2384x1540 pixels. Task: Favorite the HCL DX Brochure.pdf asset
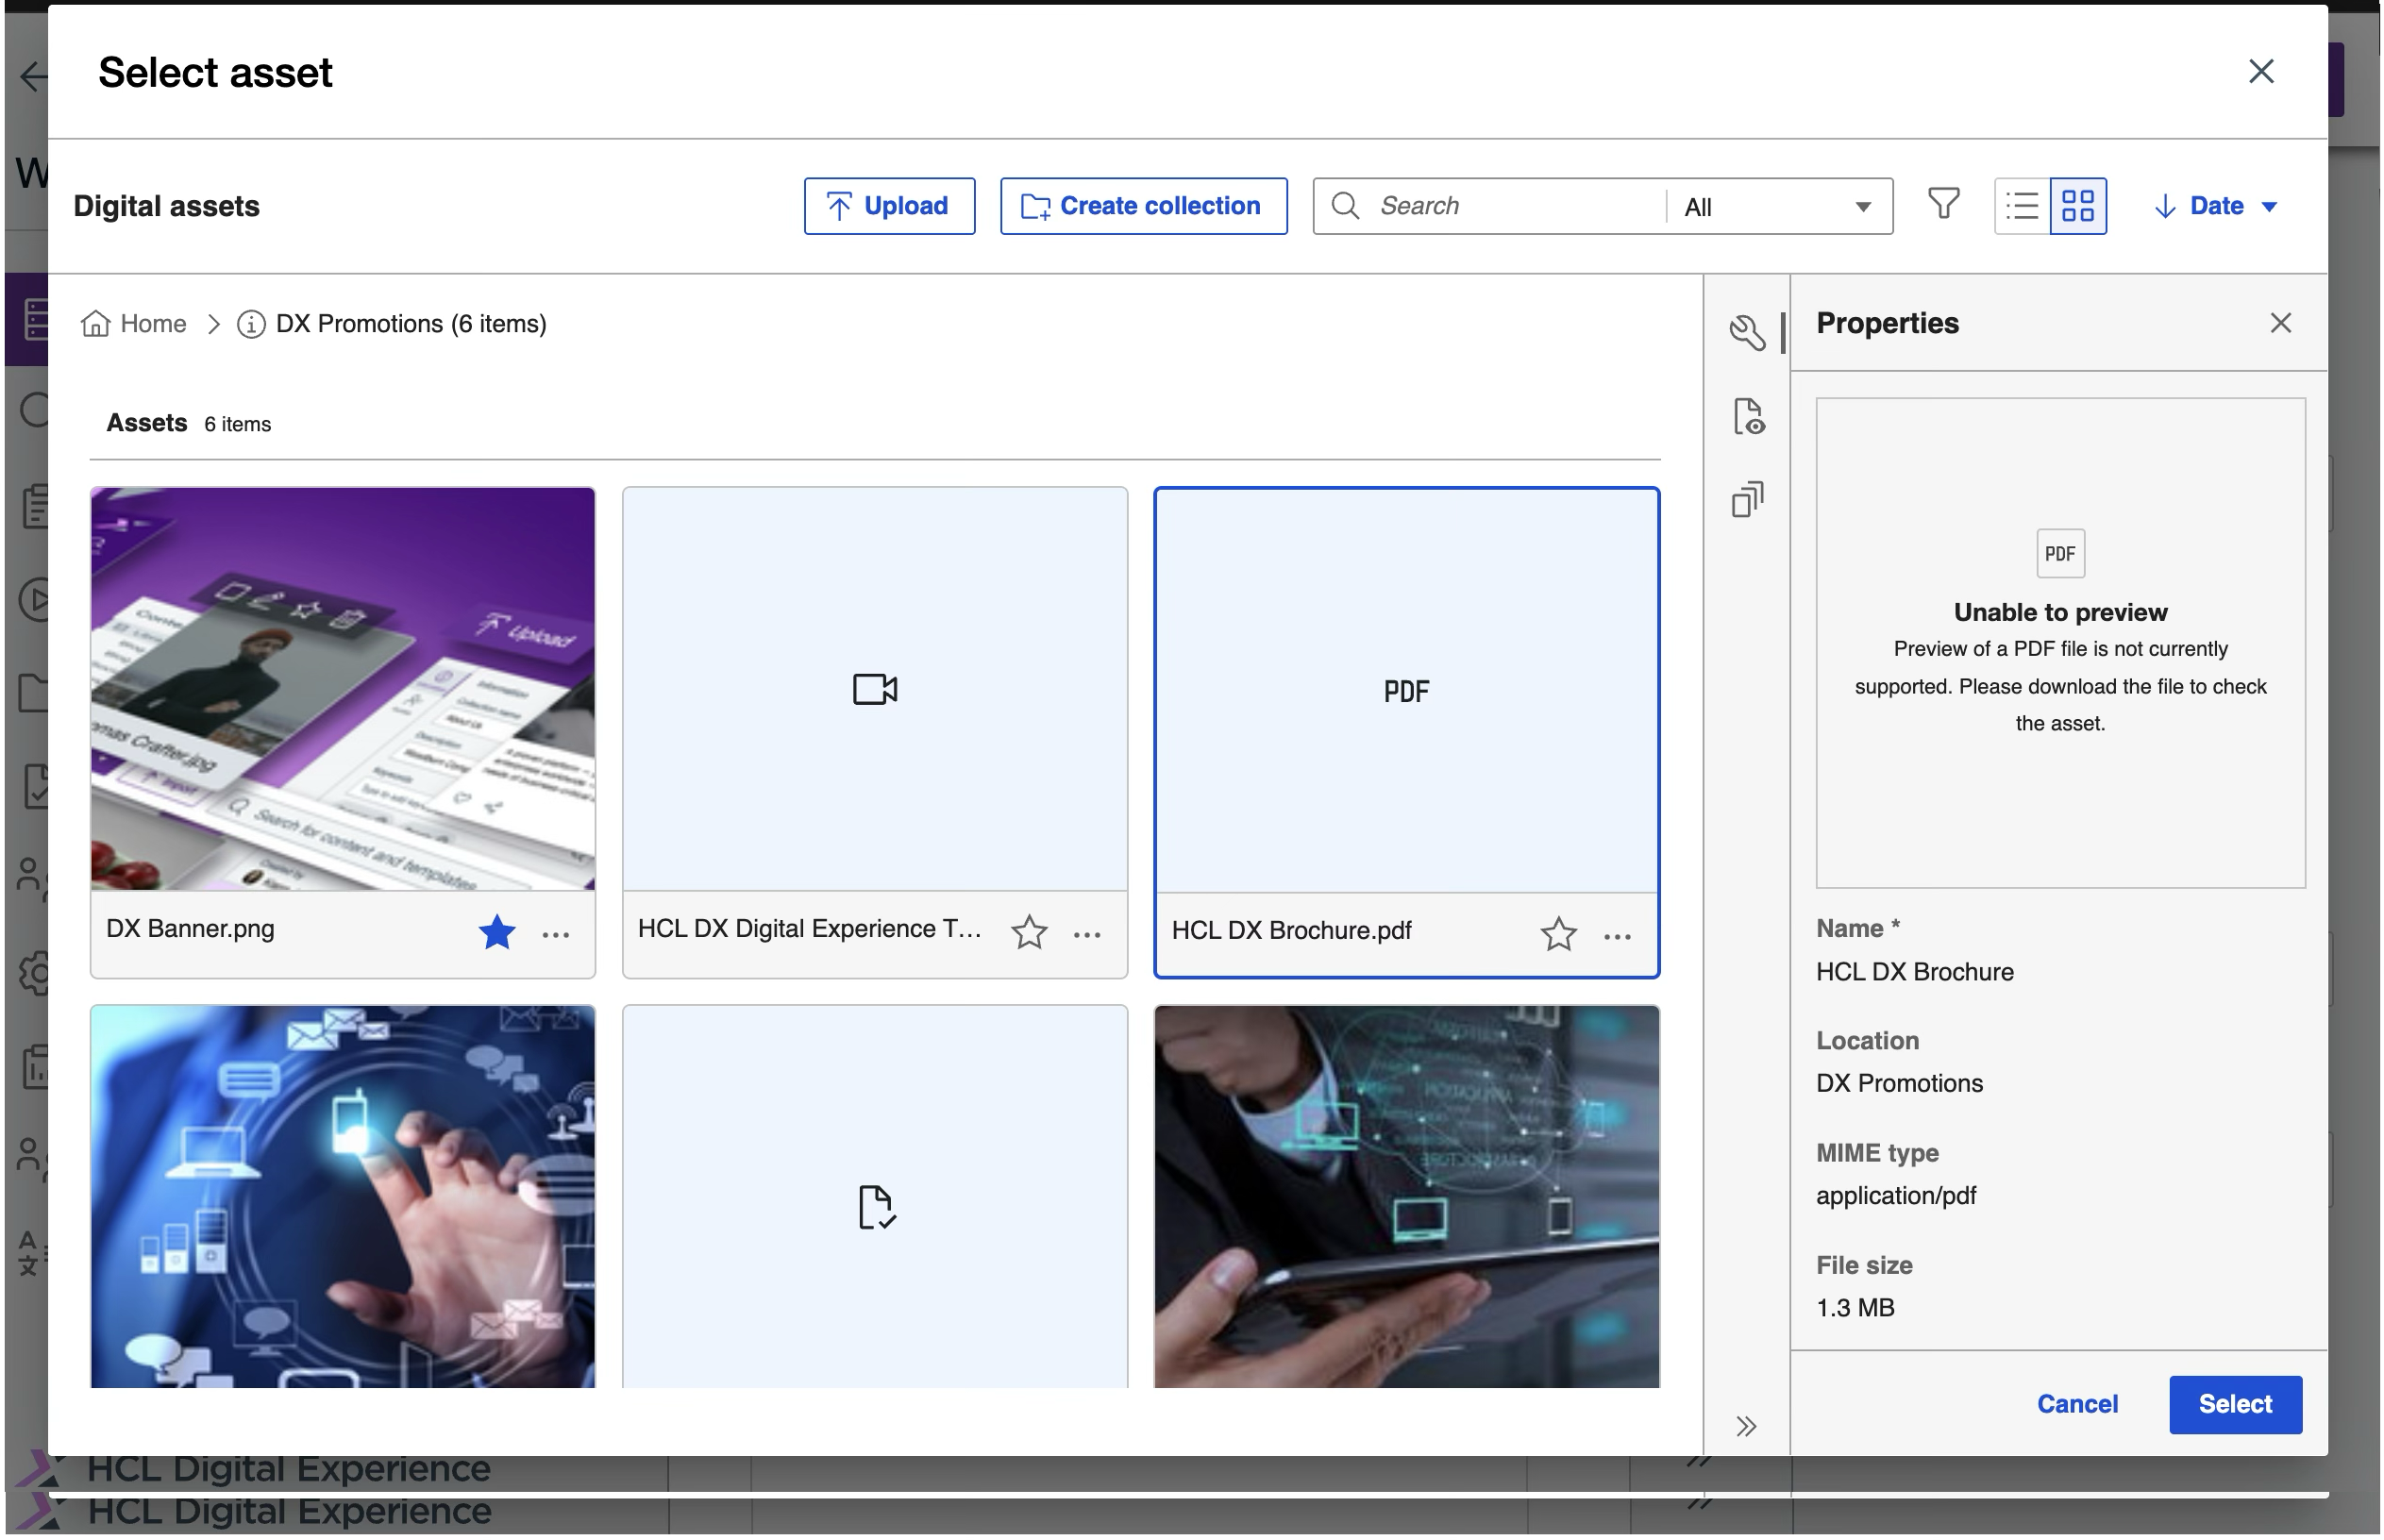tap(1558, 935)
